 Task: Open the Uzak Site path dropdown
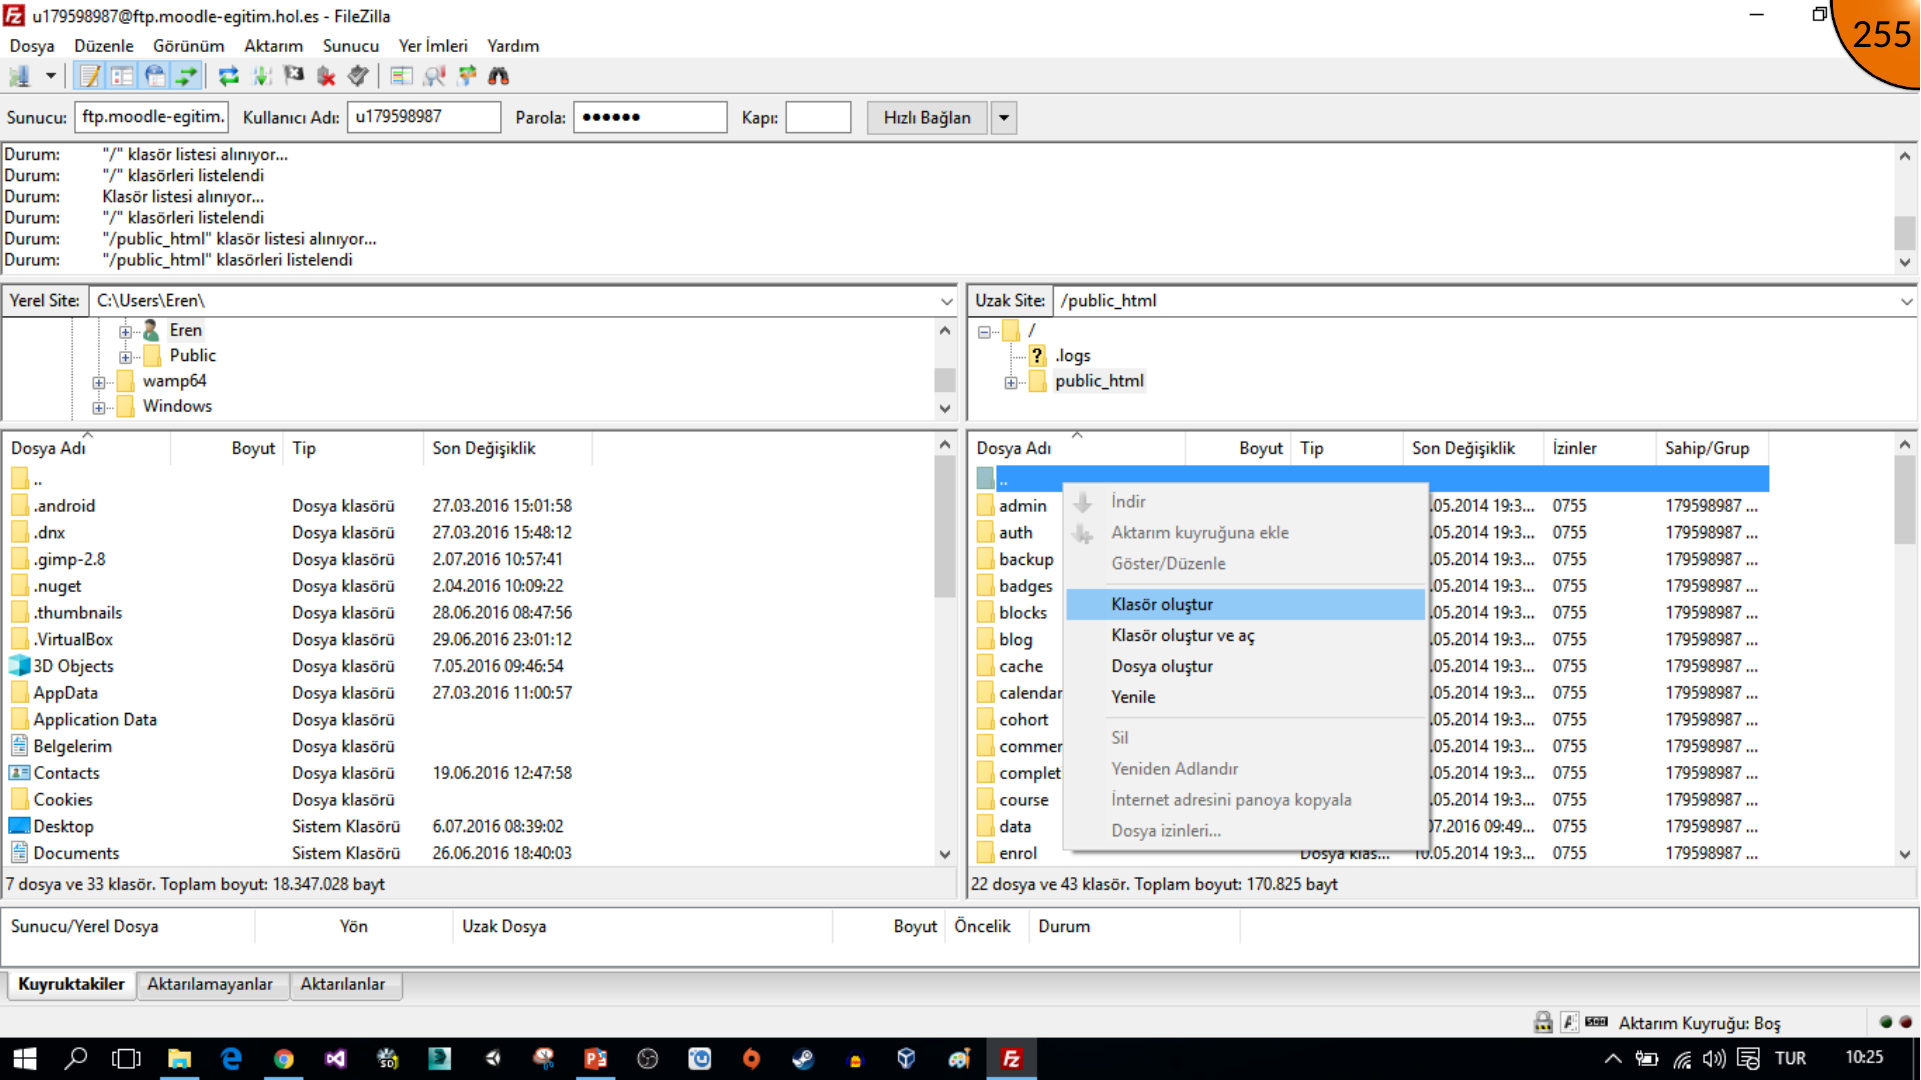[x=1906, y=301]
